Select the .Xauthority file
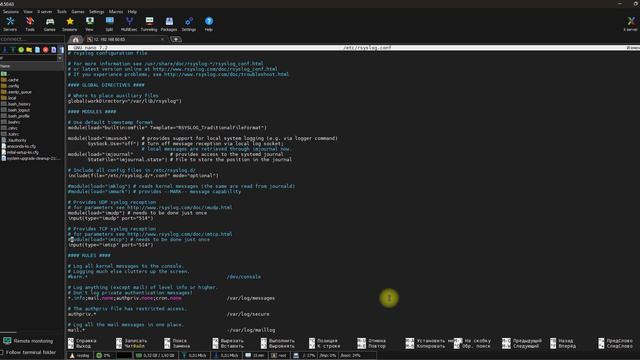This screenshot has height=360, width=640. pyautogui.click(x=14, y=140)
